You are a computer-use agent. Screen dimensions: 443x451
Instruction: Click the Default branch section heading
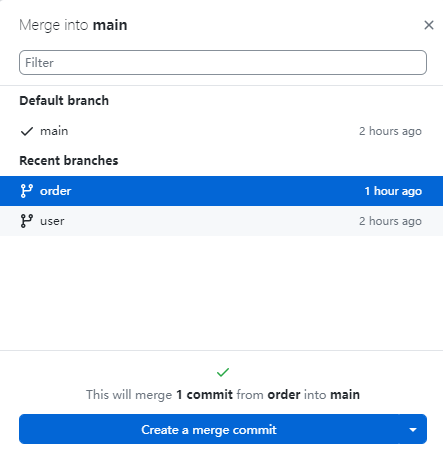(64, 101)
